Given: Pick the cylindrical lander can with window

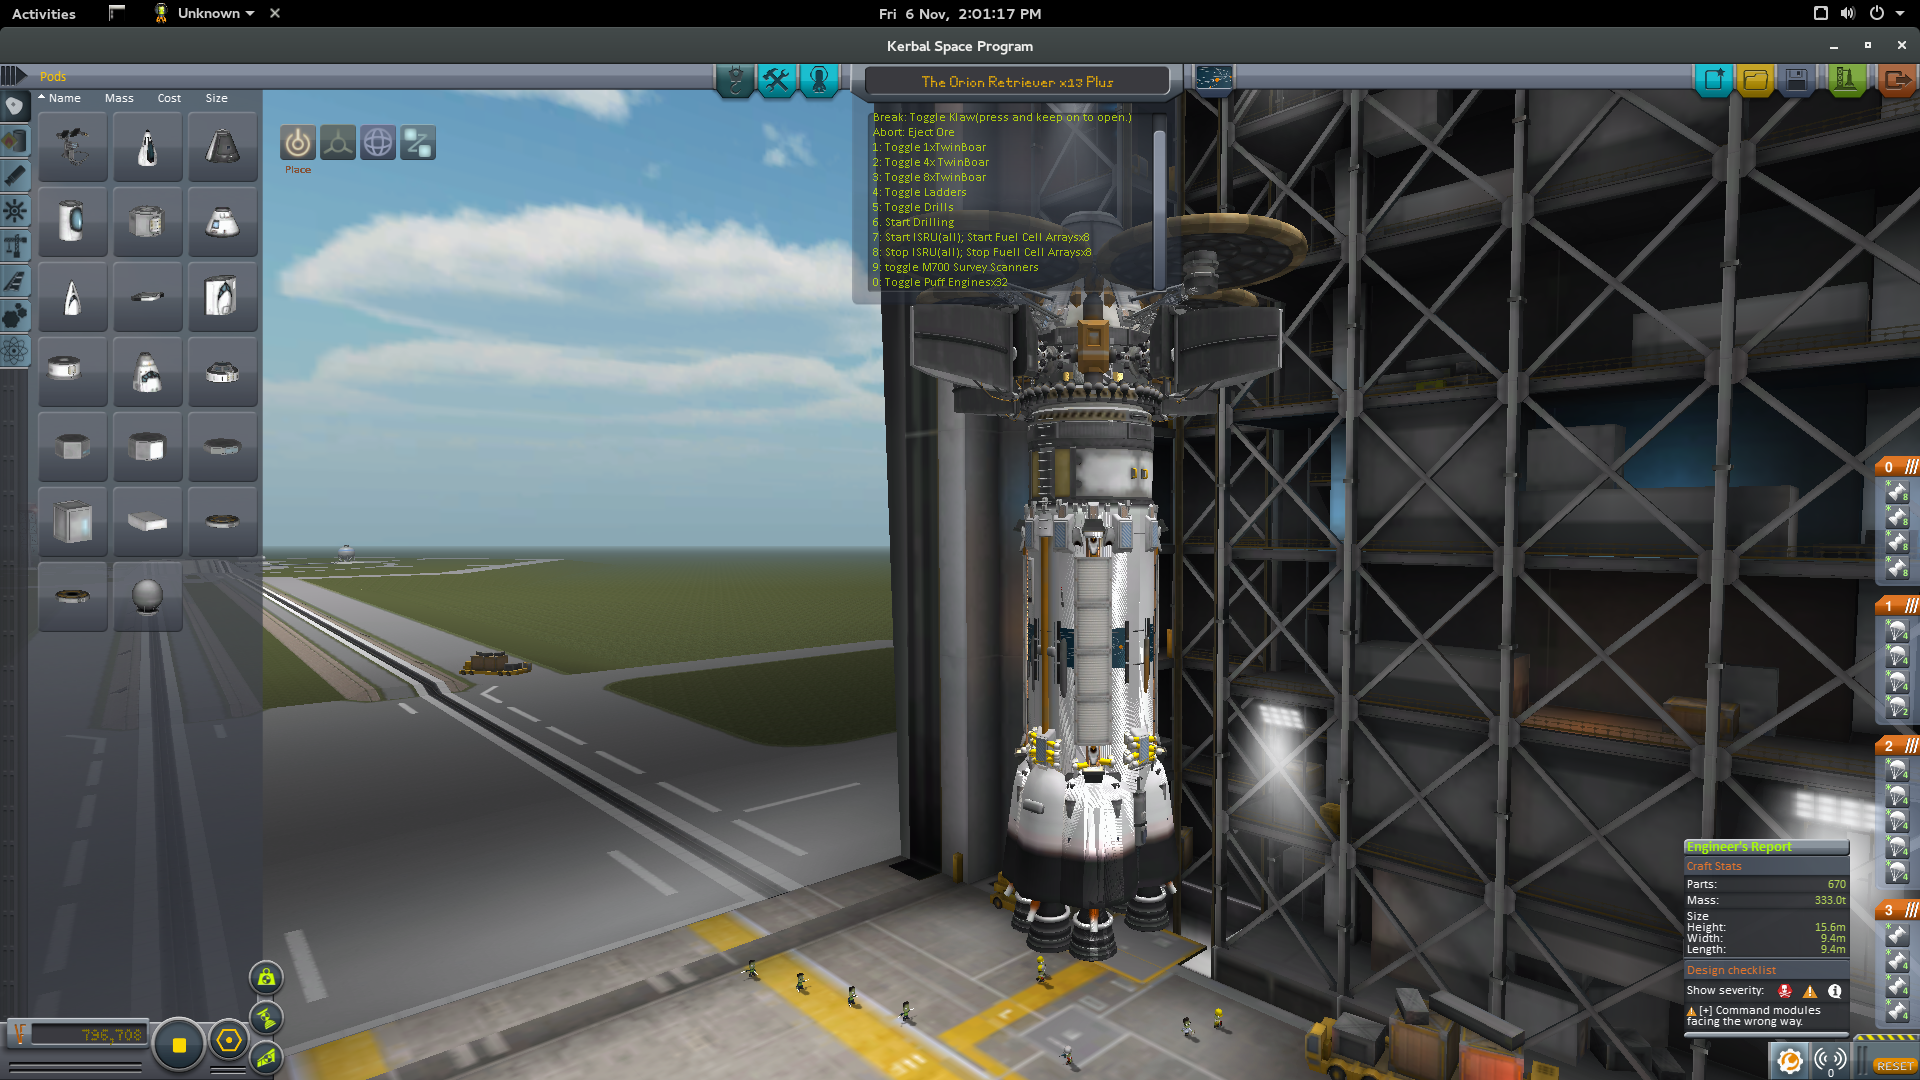Looking at the screenshot, I should pos(73,222).
